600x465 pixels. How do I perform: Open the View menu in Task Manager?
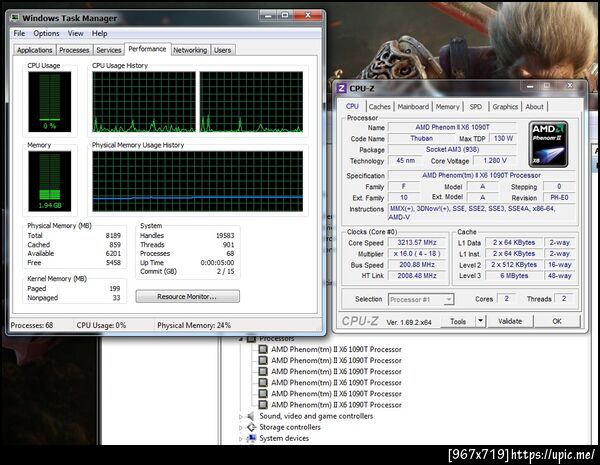[x=75, y=33]
